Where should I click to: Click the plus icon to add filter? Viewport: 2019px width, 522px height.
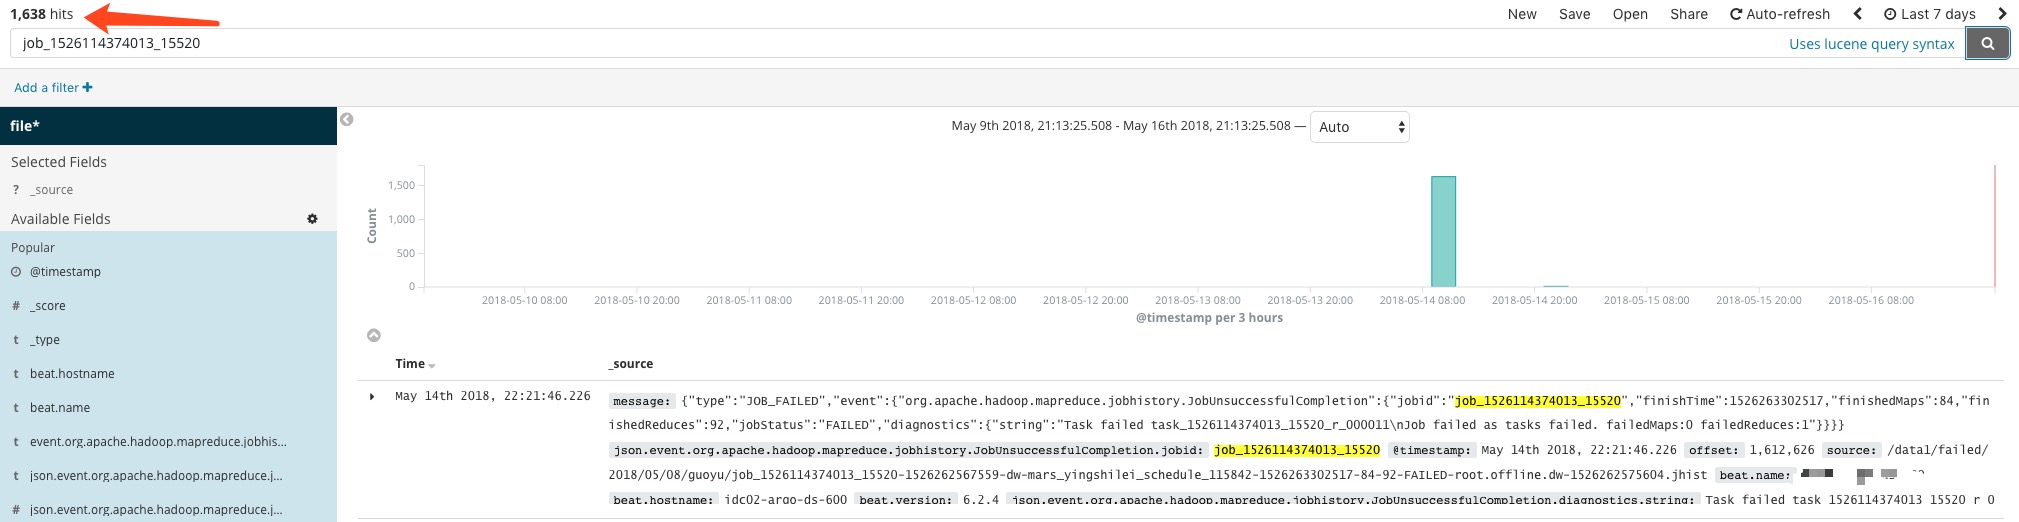pyautogui.click(x=88, y=88)
